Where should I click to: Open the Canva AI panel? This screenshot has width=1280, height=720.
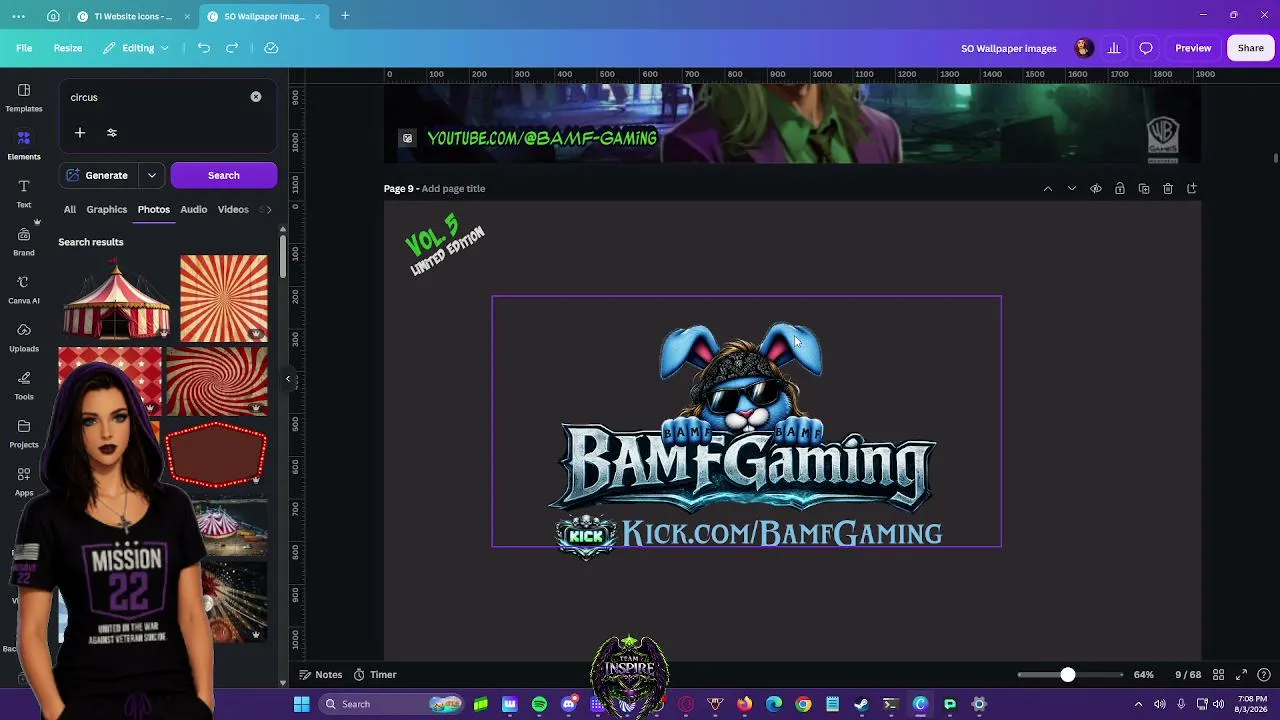point(24,289)
